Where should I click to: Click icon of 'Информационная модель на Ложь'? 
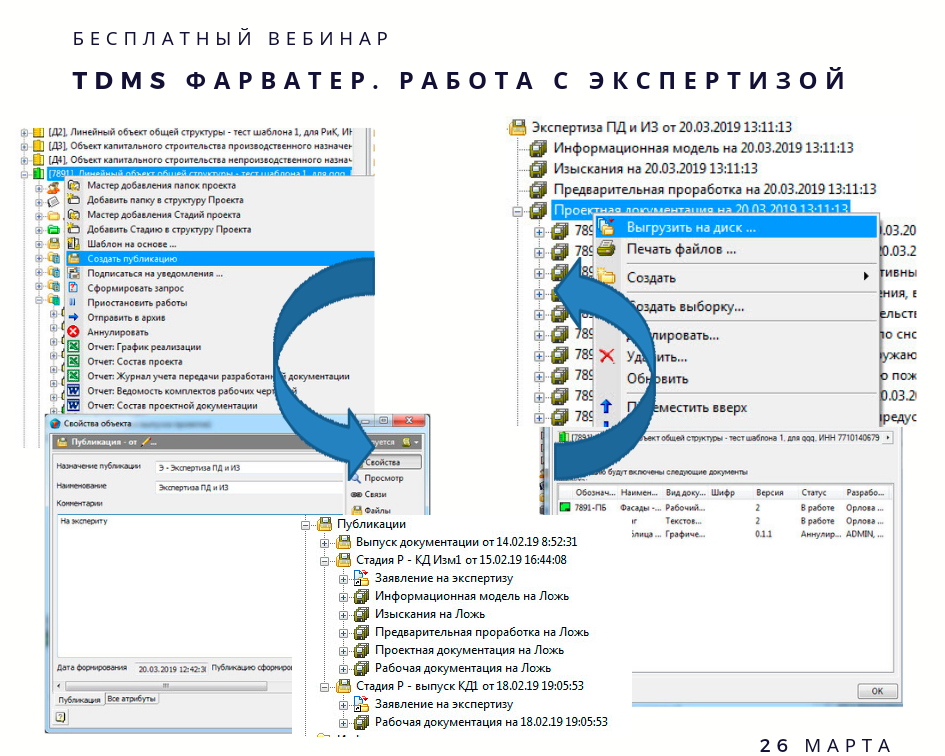[x=362, y=596]
